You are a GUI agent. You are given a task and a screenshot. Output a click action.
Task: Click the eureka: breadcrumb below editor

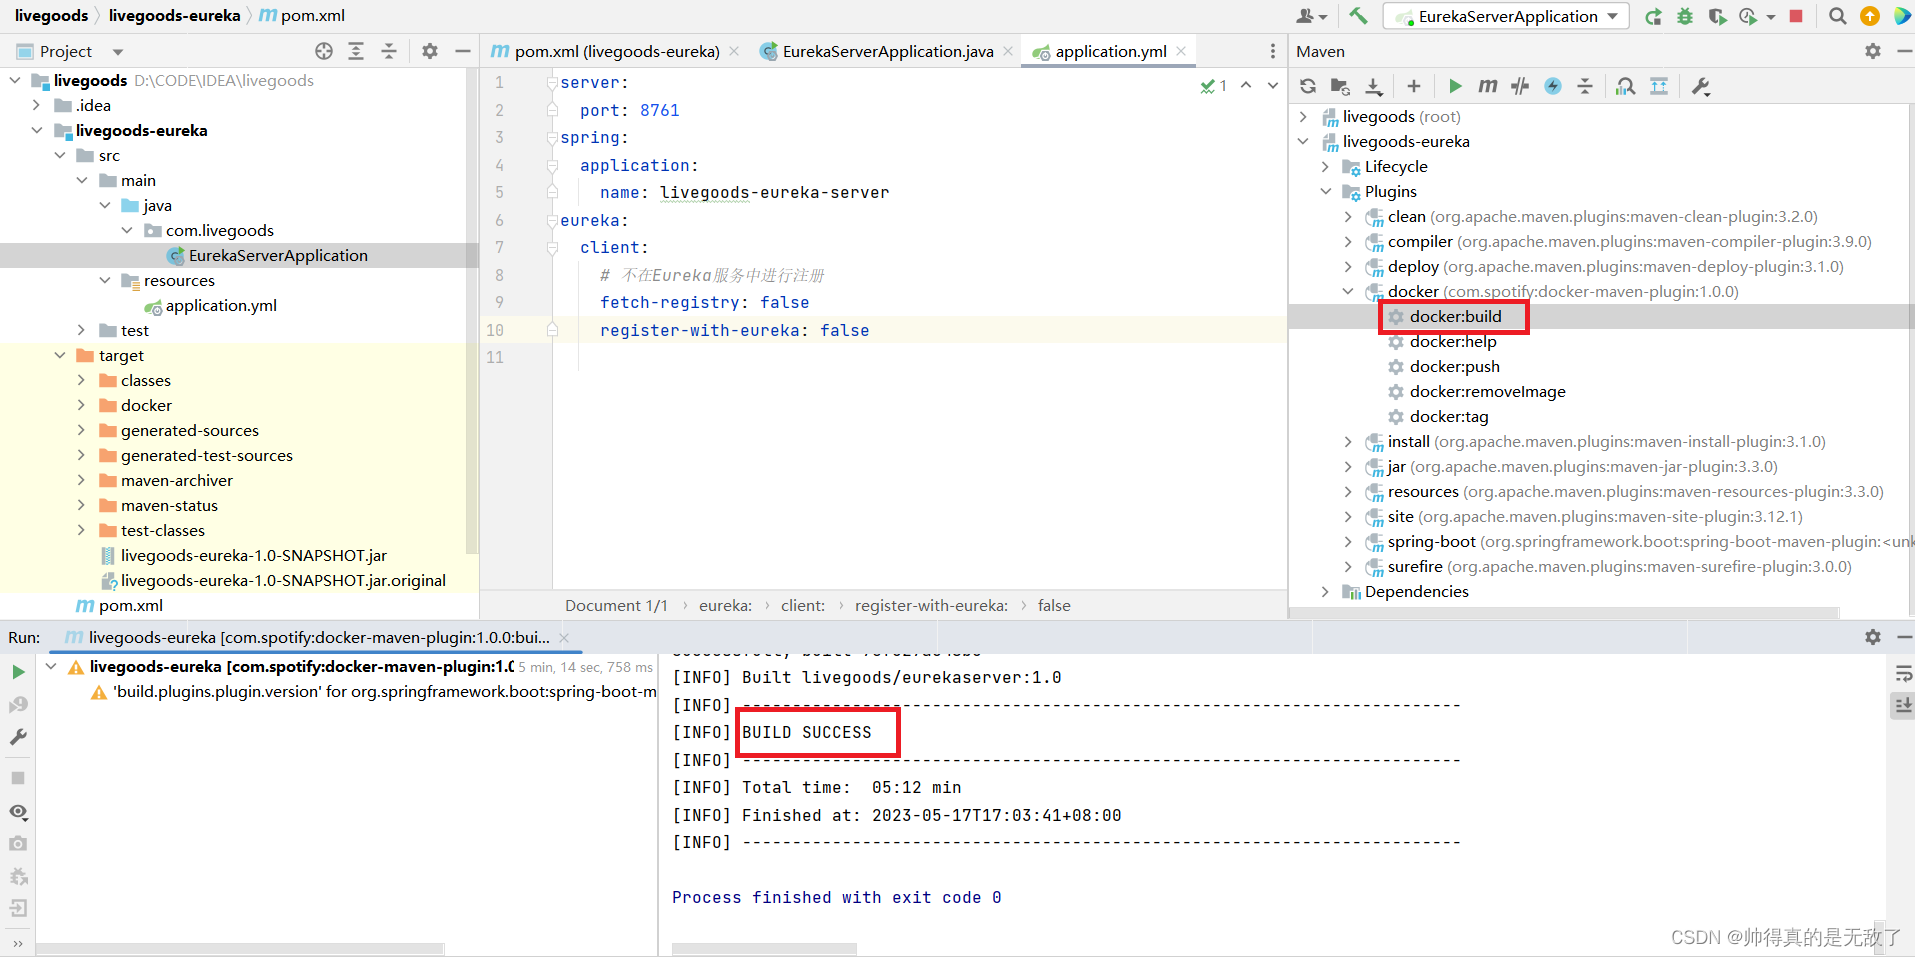coord(725,605)
